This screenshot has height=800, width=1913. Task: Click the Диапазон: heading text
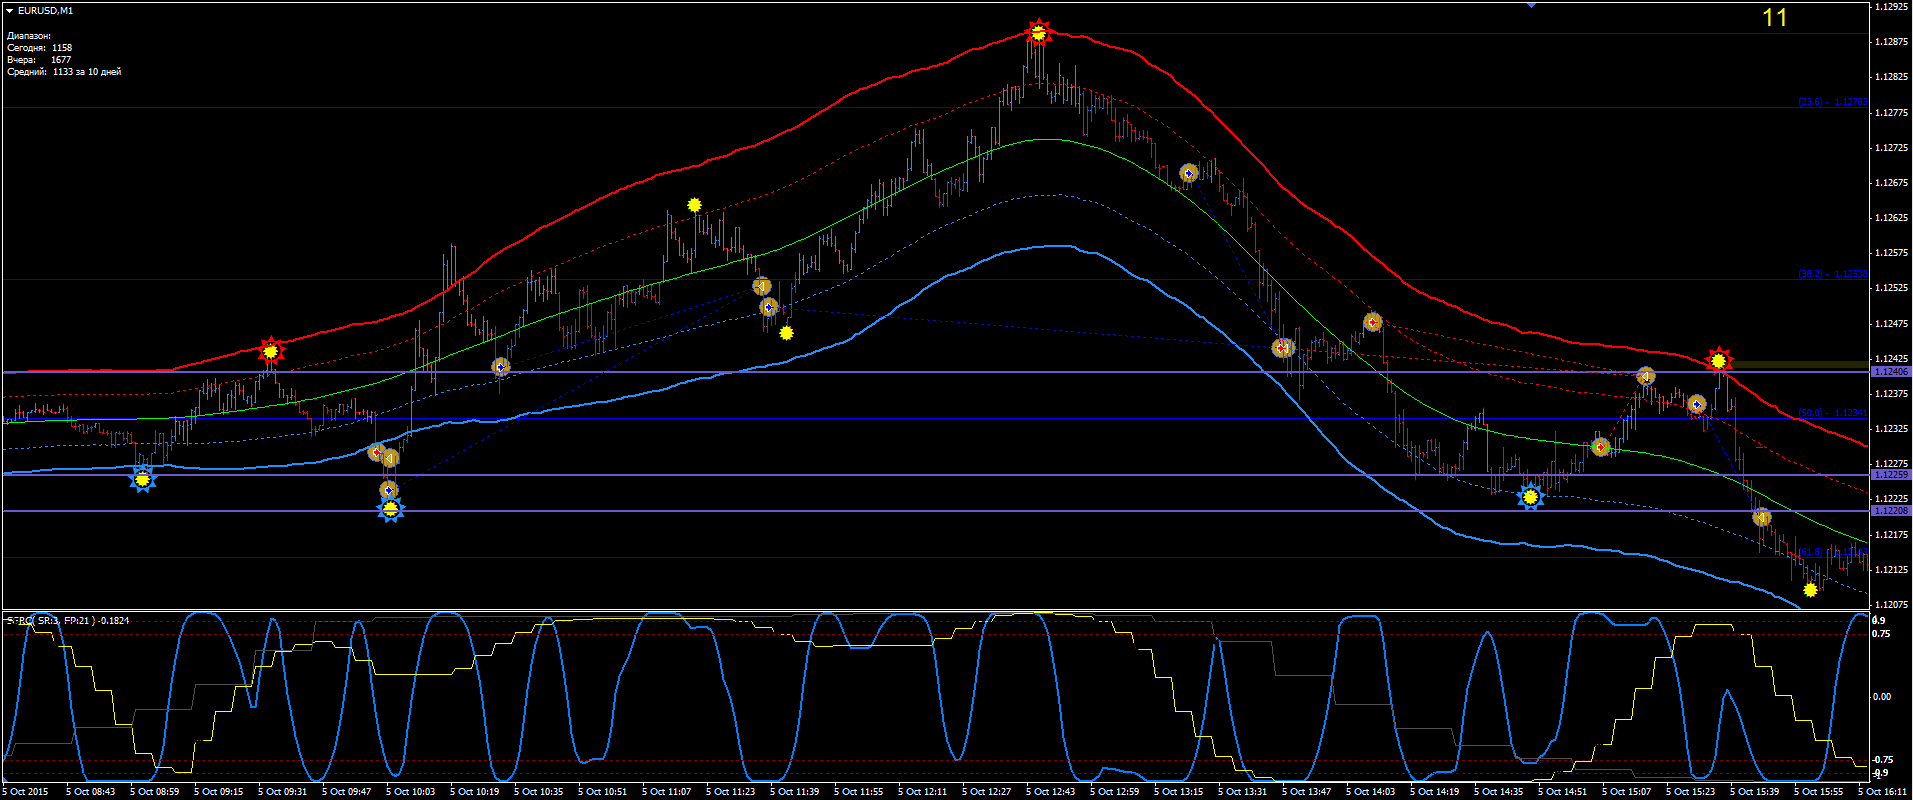[29, 36]
